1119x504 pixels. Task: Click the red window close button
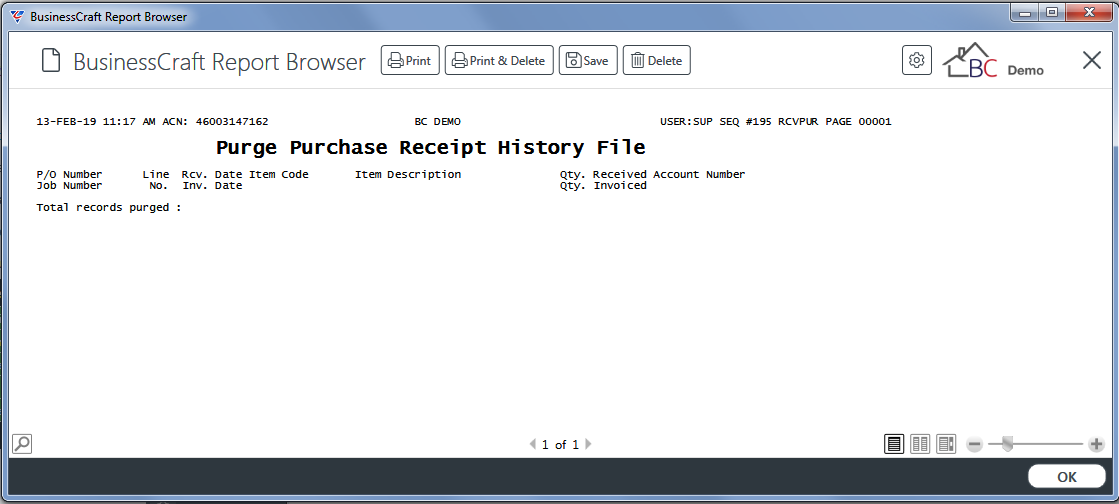tap(1089, 11)
